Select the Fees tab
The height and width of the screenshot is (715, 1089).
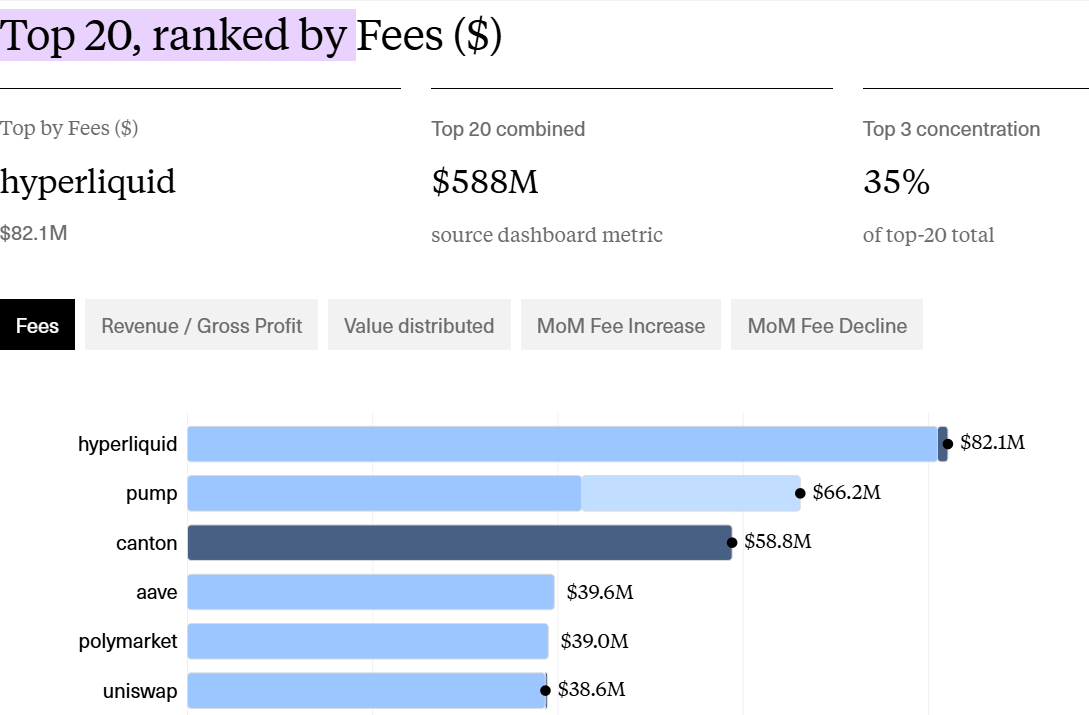[x=38, y=324]
